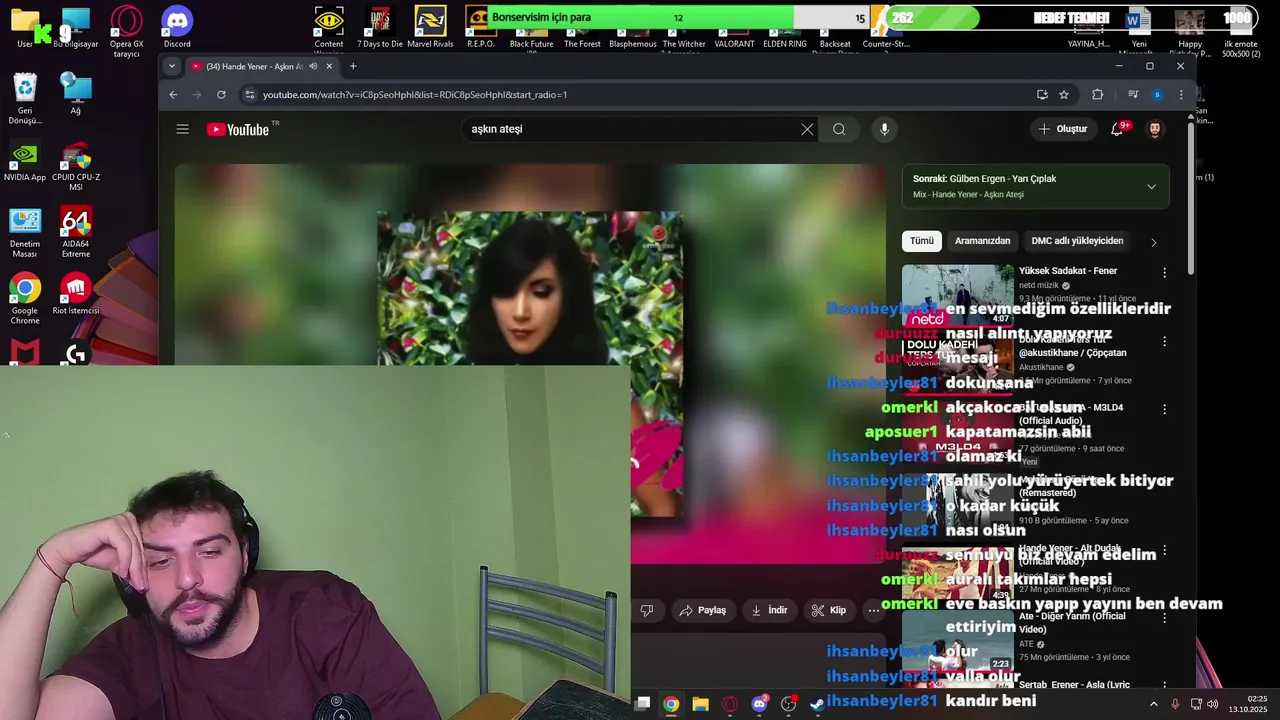Open CPUID CPU-Z MSI desktop icon
This screenshot has width=1280, height=720.
[x=76, y=167]
